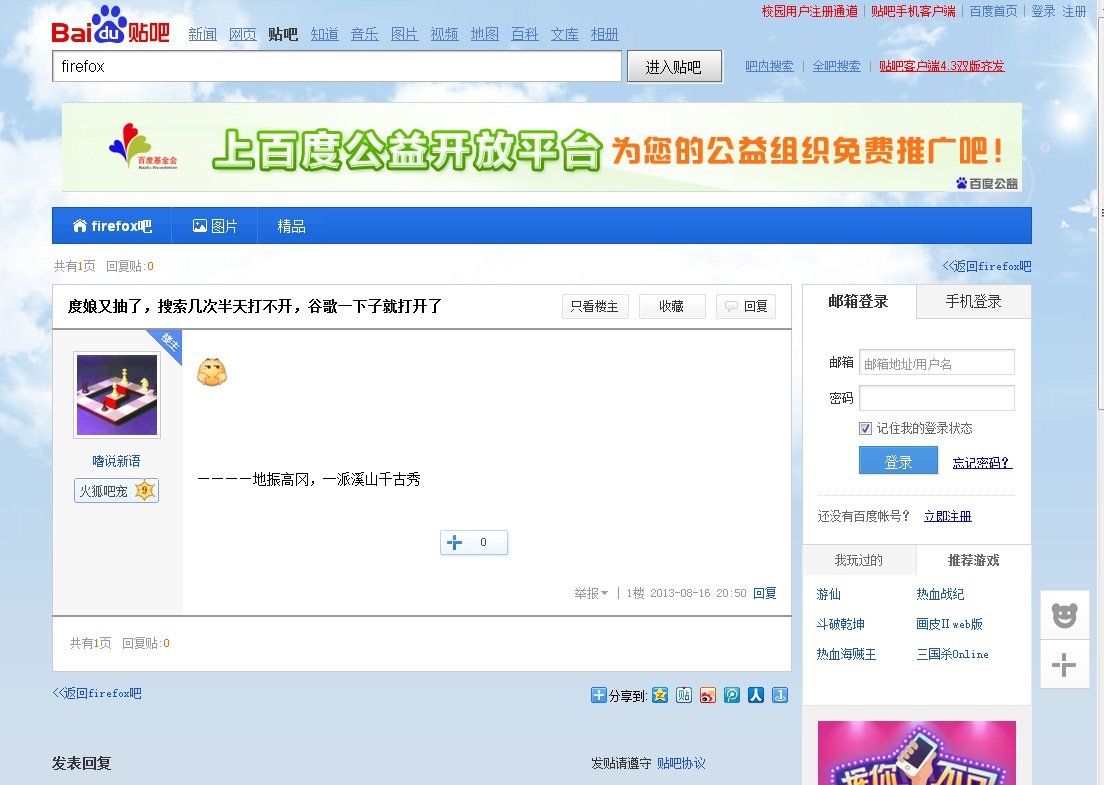
Task: Click the top-right 注册 link
Action: [x=1074, y=11]
